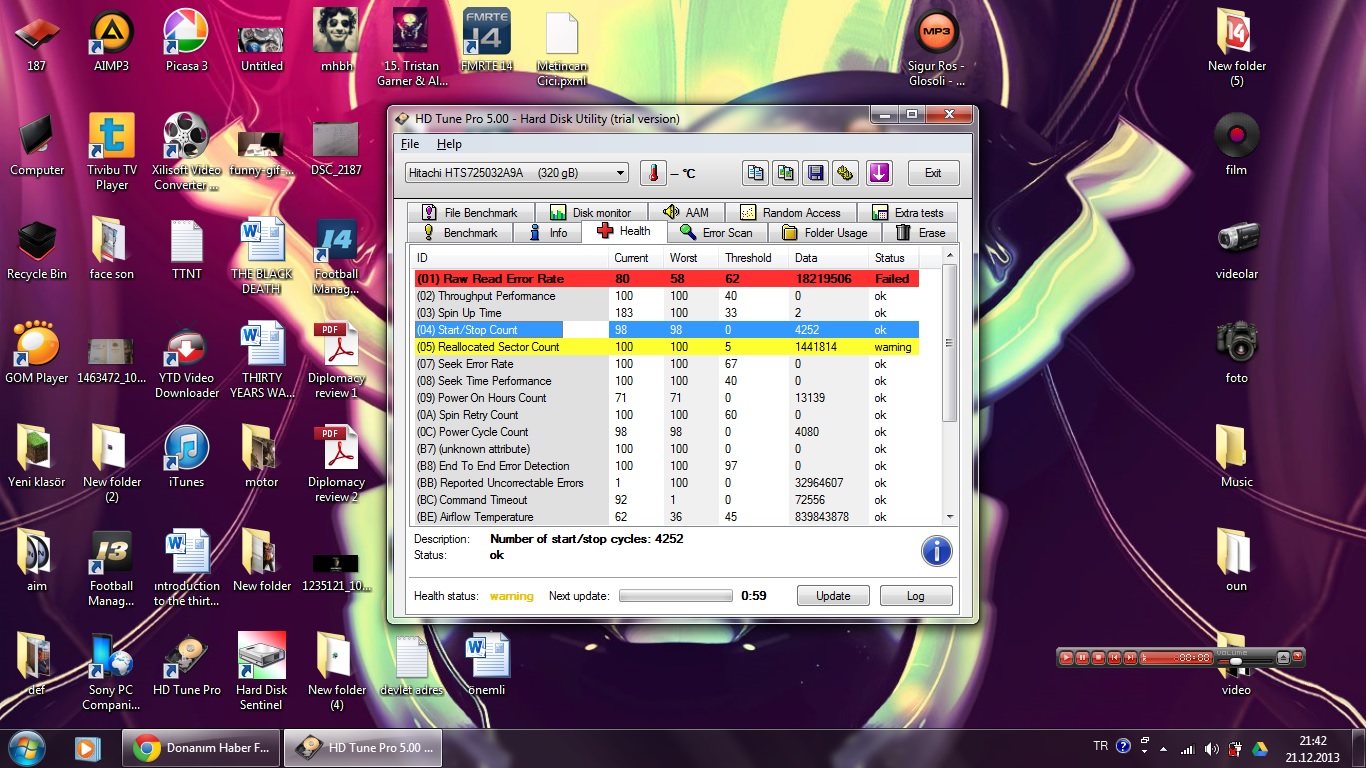Click the Update button

point(833,596)
